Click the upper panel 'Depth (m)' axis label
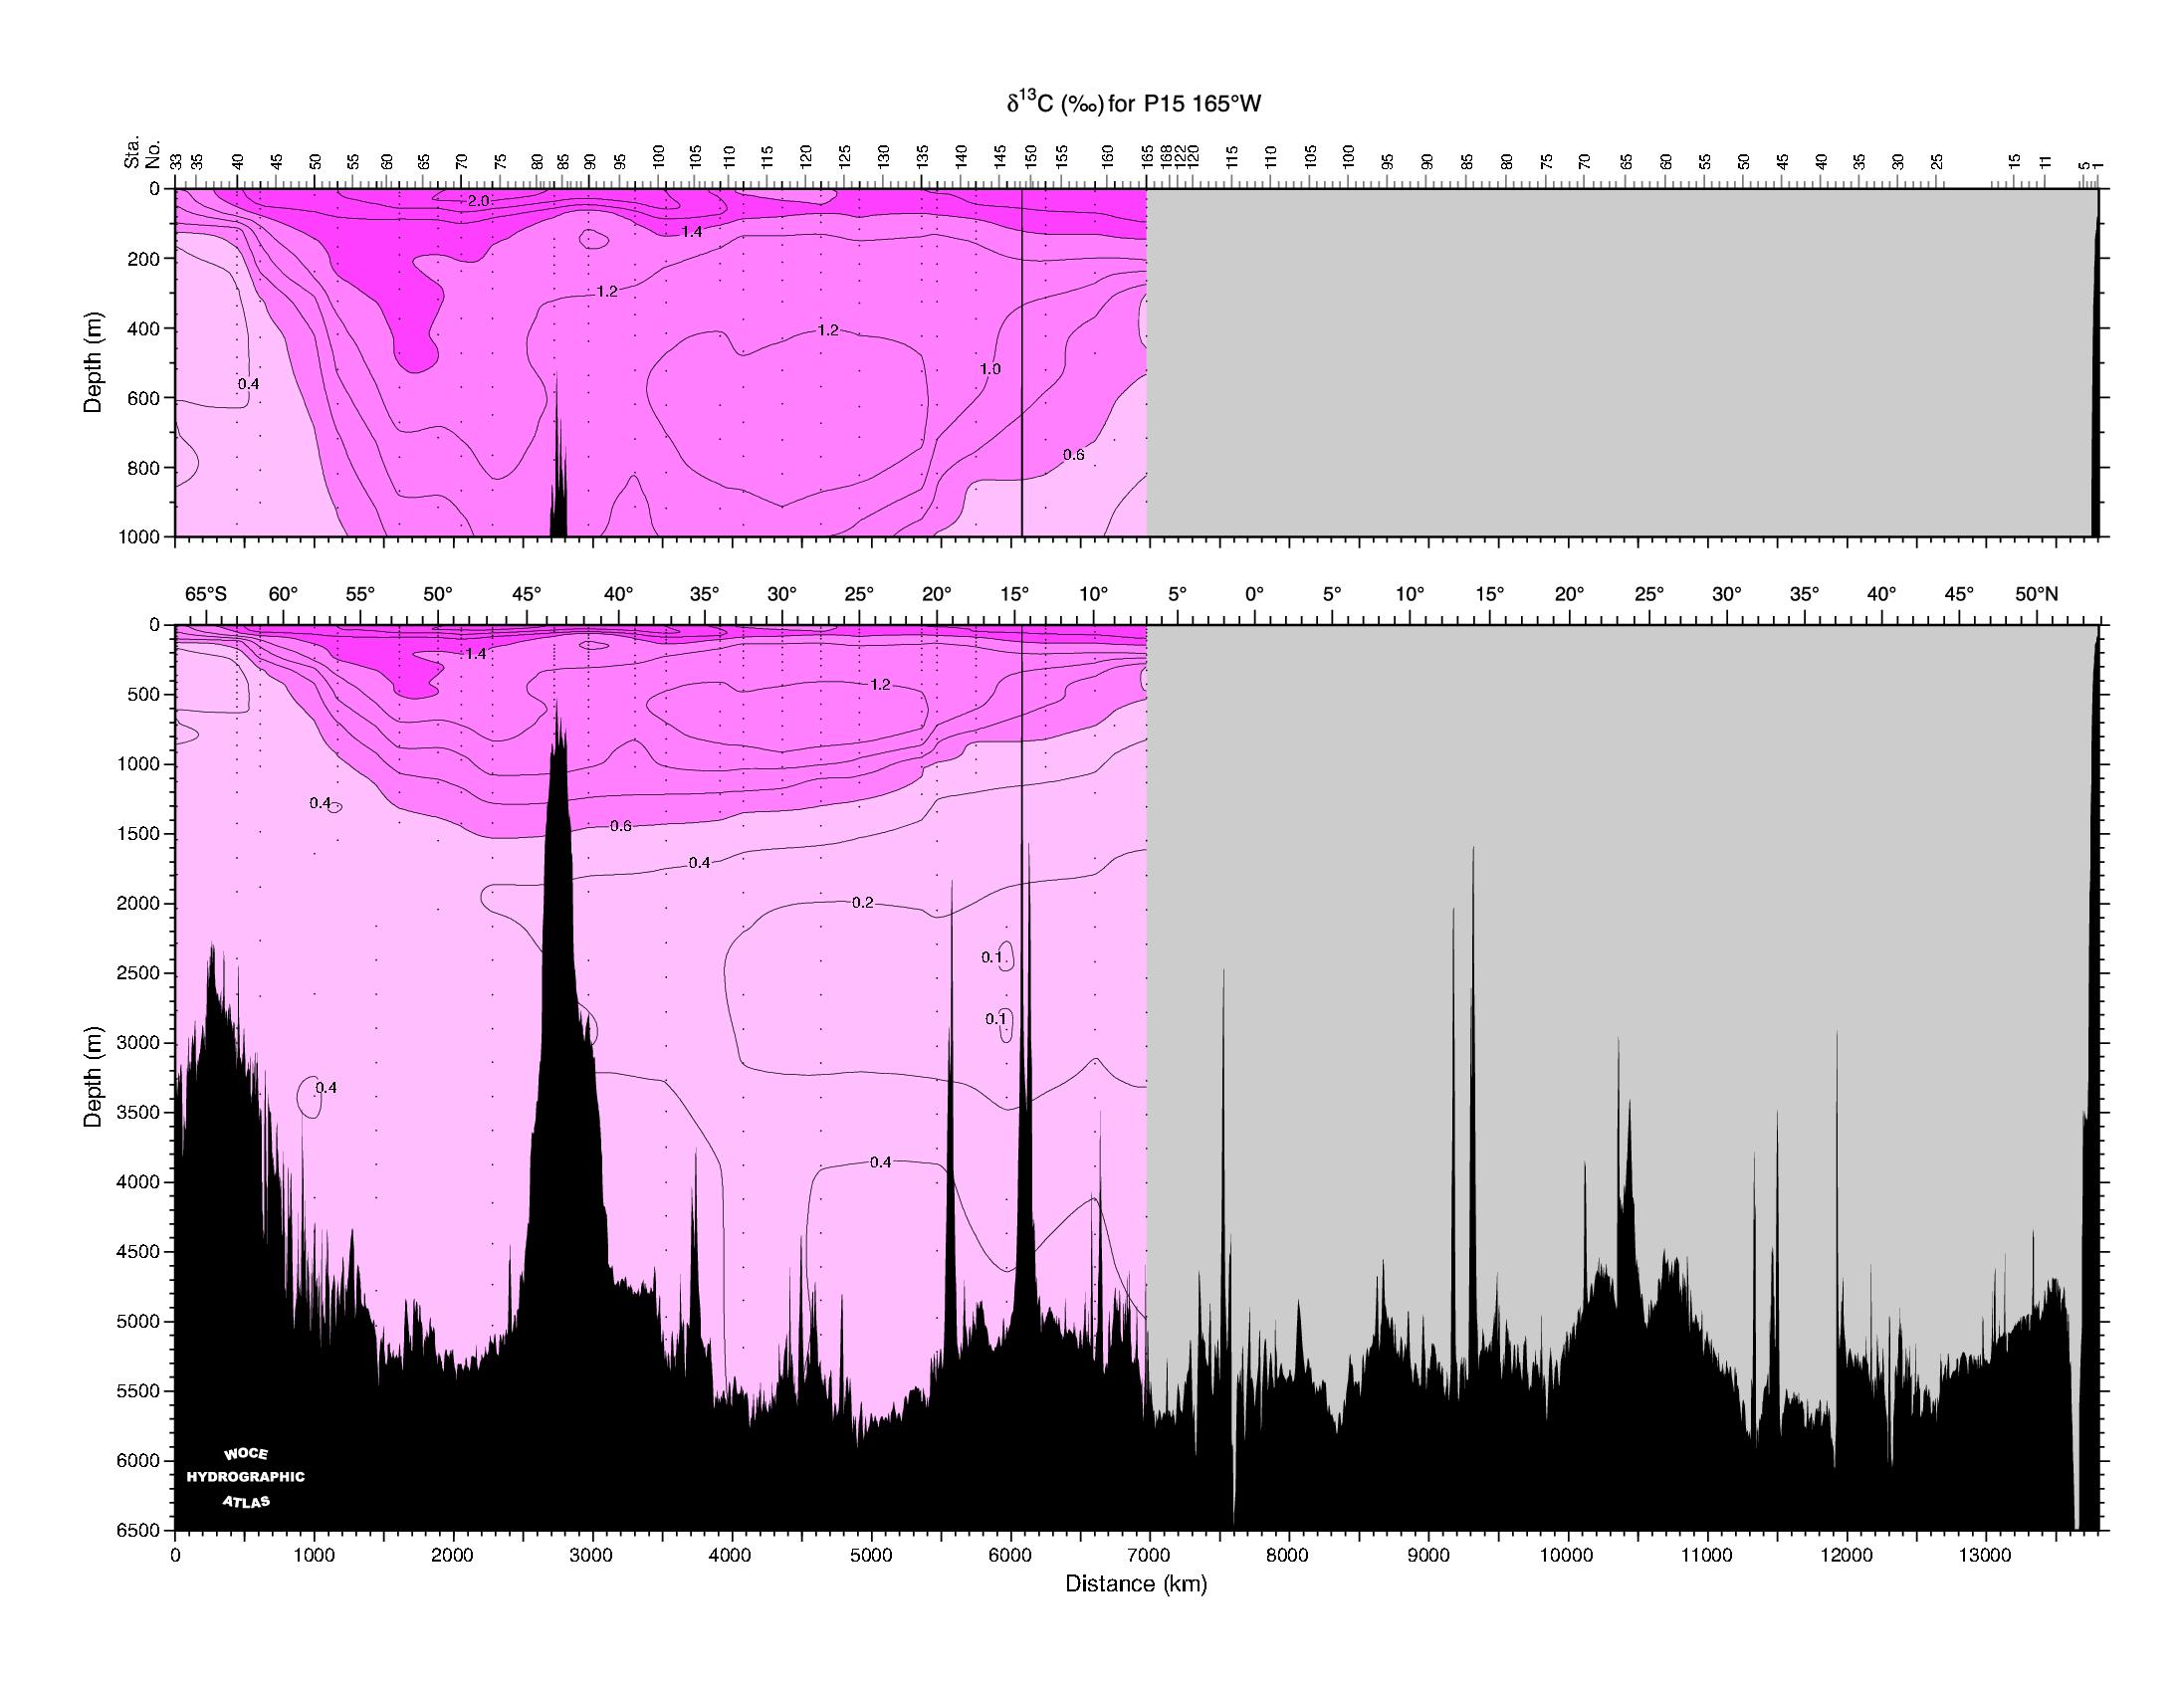 [94, 362]
